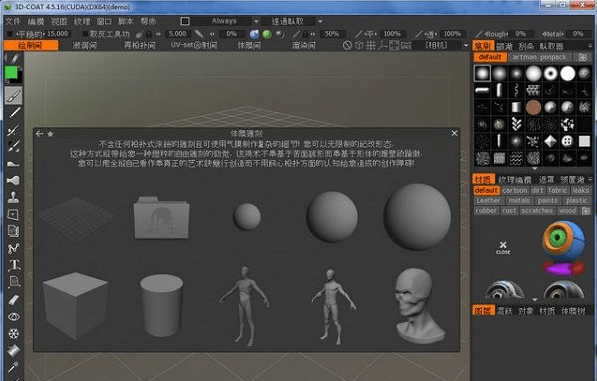Choose the cylinder primitive in dialog
The width and height of the screenshot is (597, 381).
[x=161, y=305]
